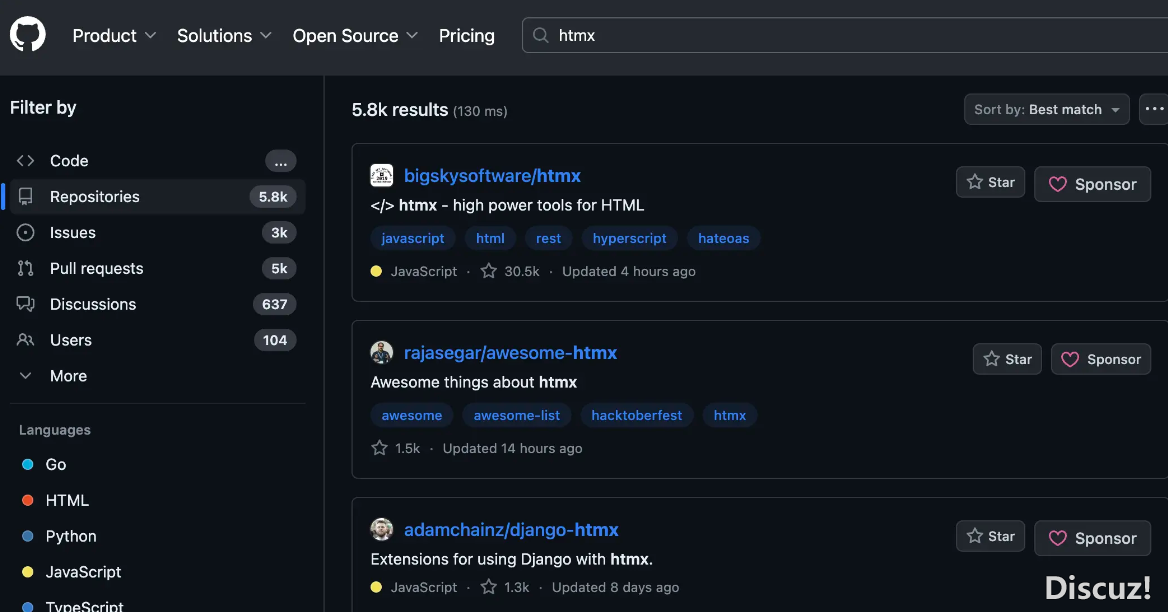The image size is (1168, 612).
Task: Click the awesome topic tag
Action: (x=412, y=415)
